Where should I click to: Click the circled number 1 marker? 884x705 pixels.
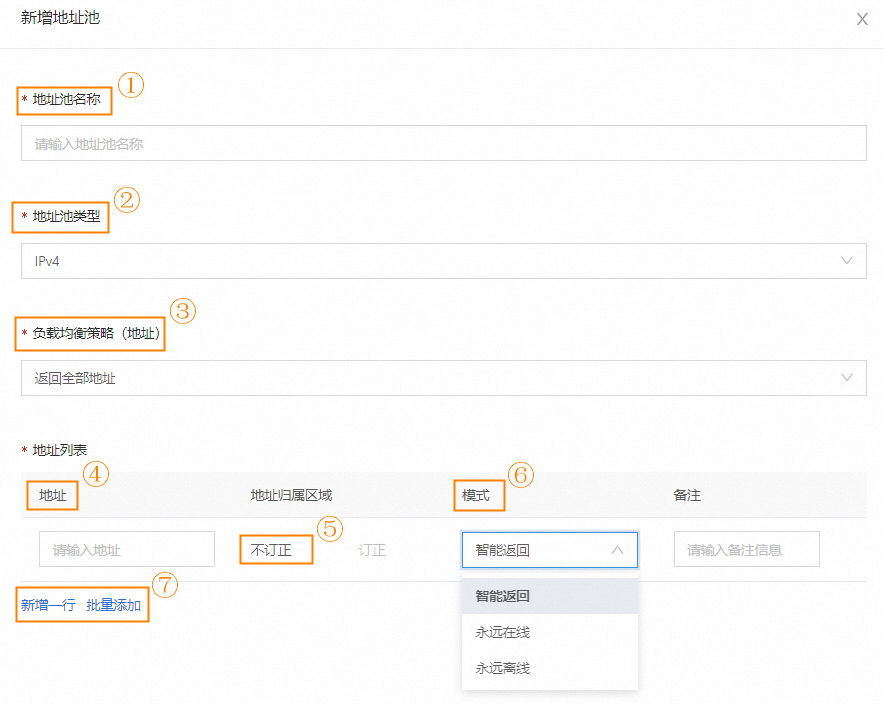pos(131,85)
